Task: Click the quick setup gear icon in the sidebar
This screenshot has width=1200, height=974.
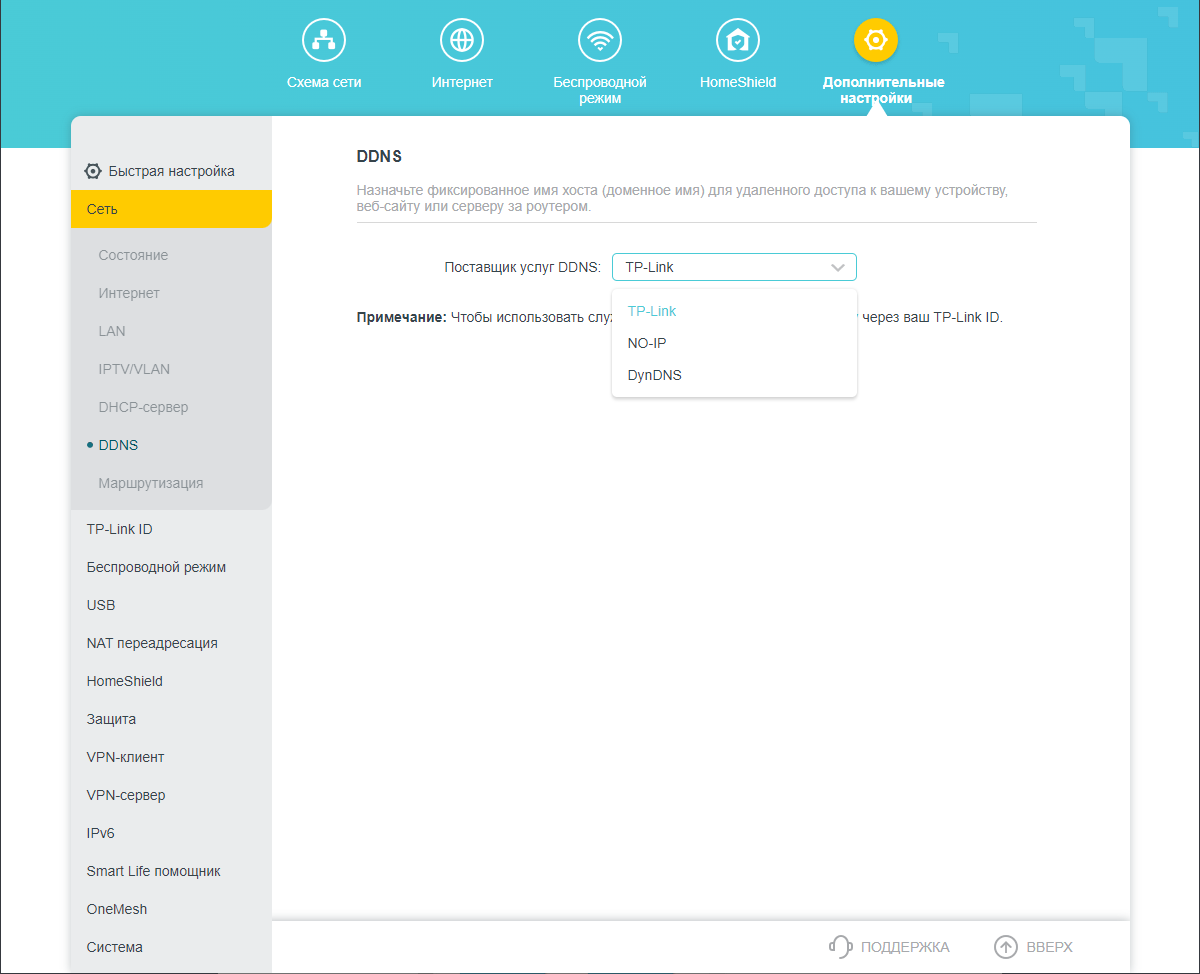Action: pos(93,171)
